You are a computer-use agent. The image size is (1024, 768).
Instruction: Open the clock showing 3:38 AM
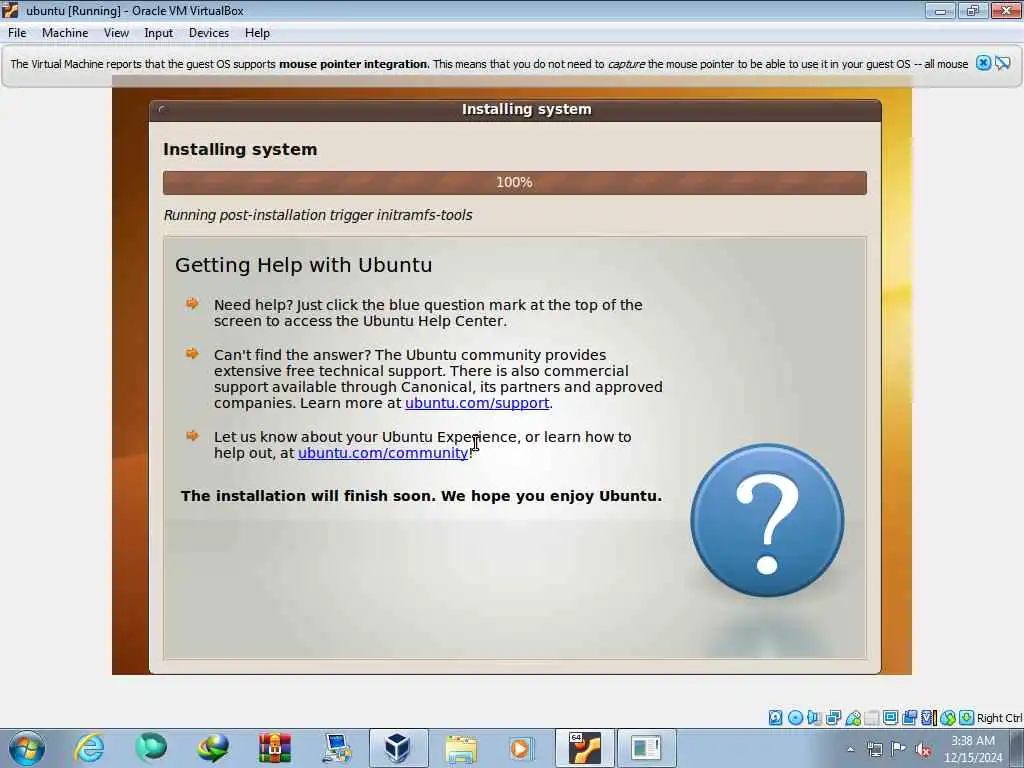coord(973,749)
